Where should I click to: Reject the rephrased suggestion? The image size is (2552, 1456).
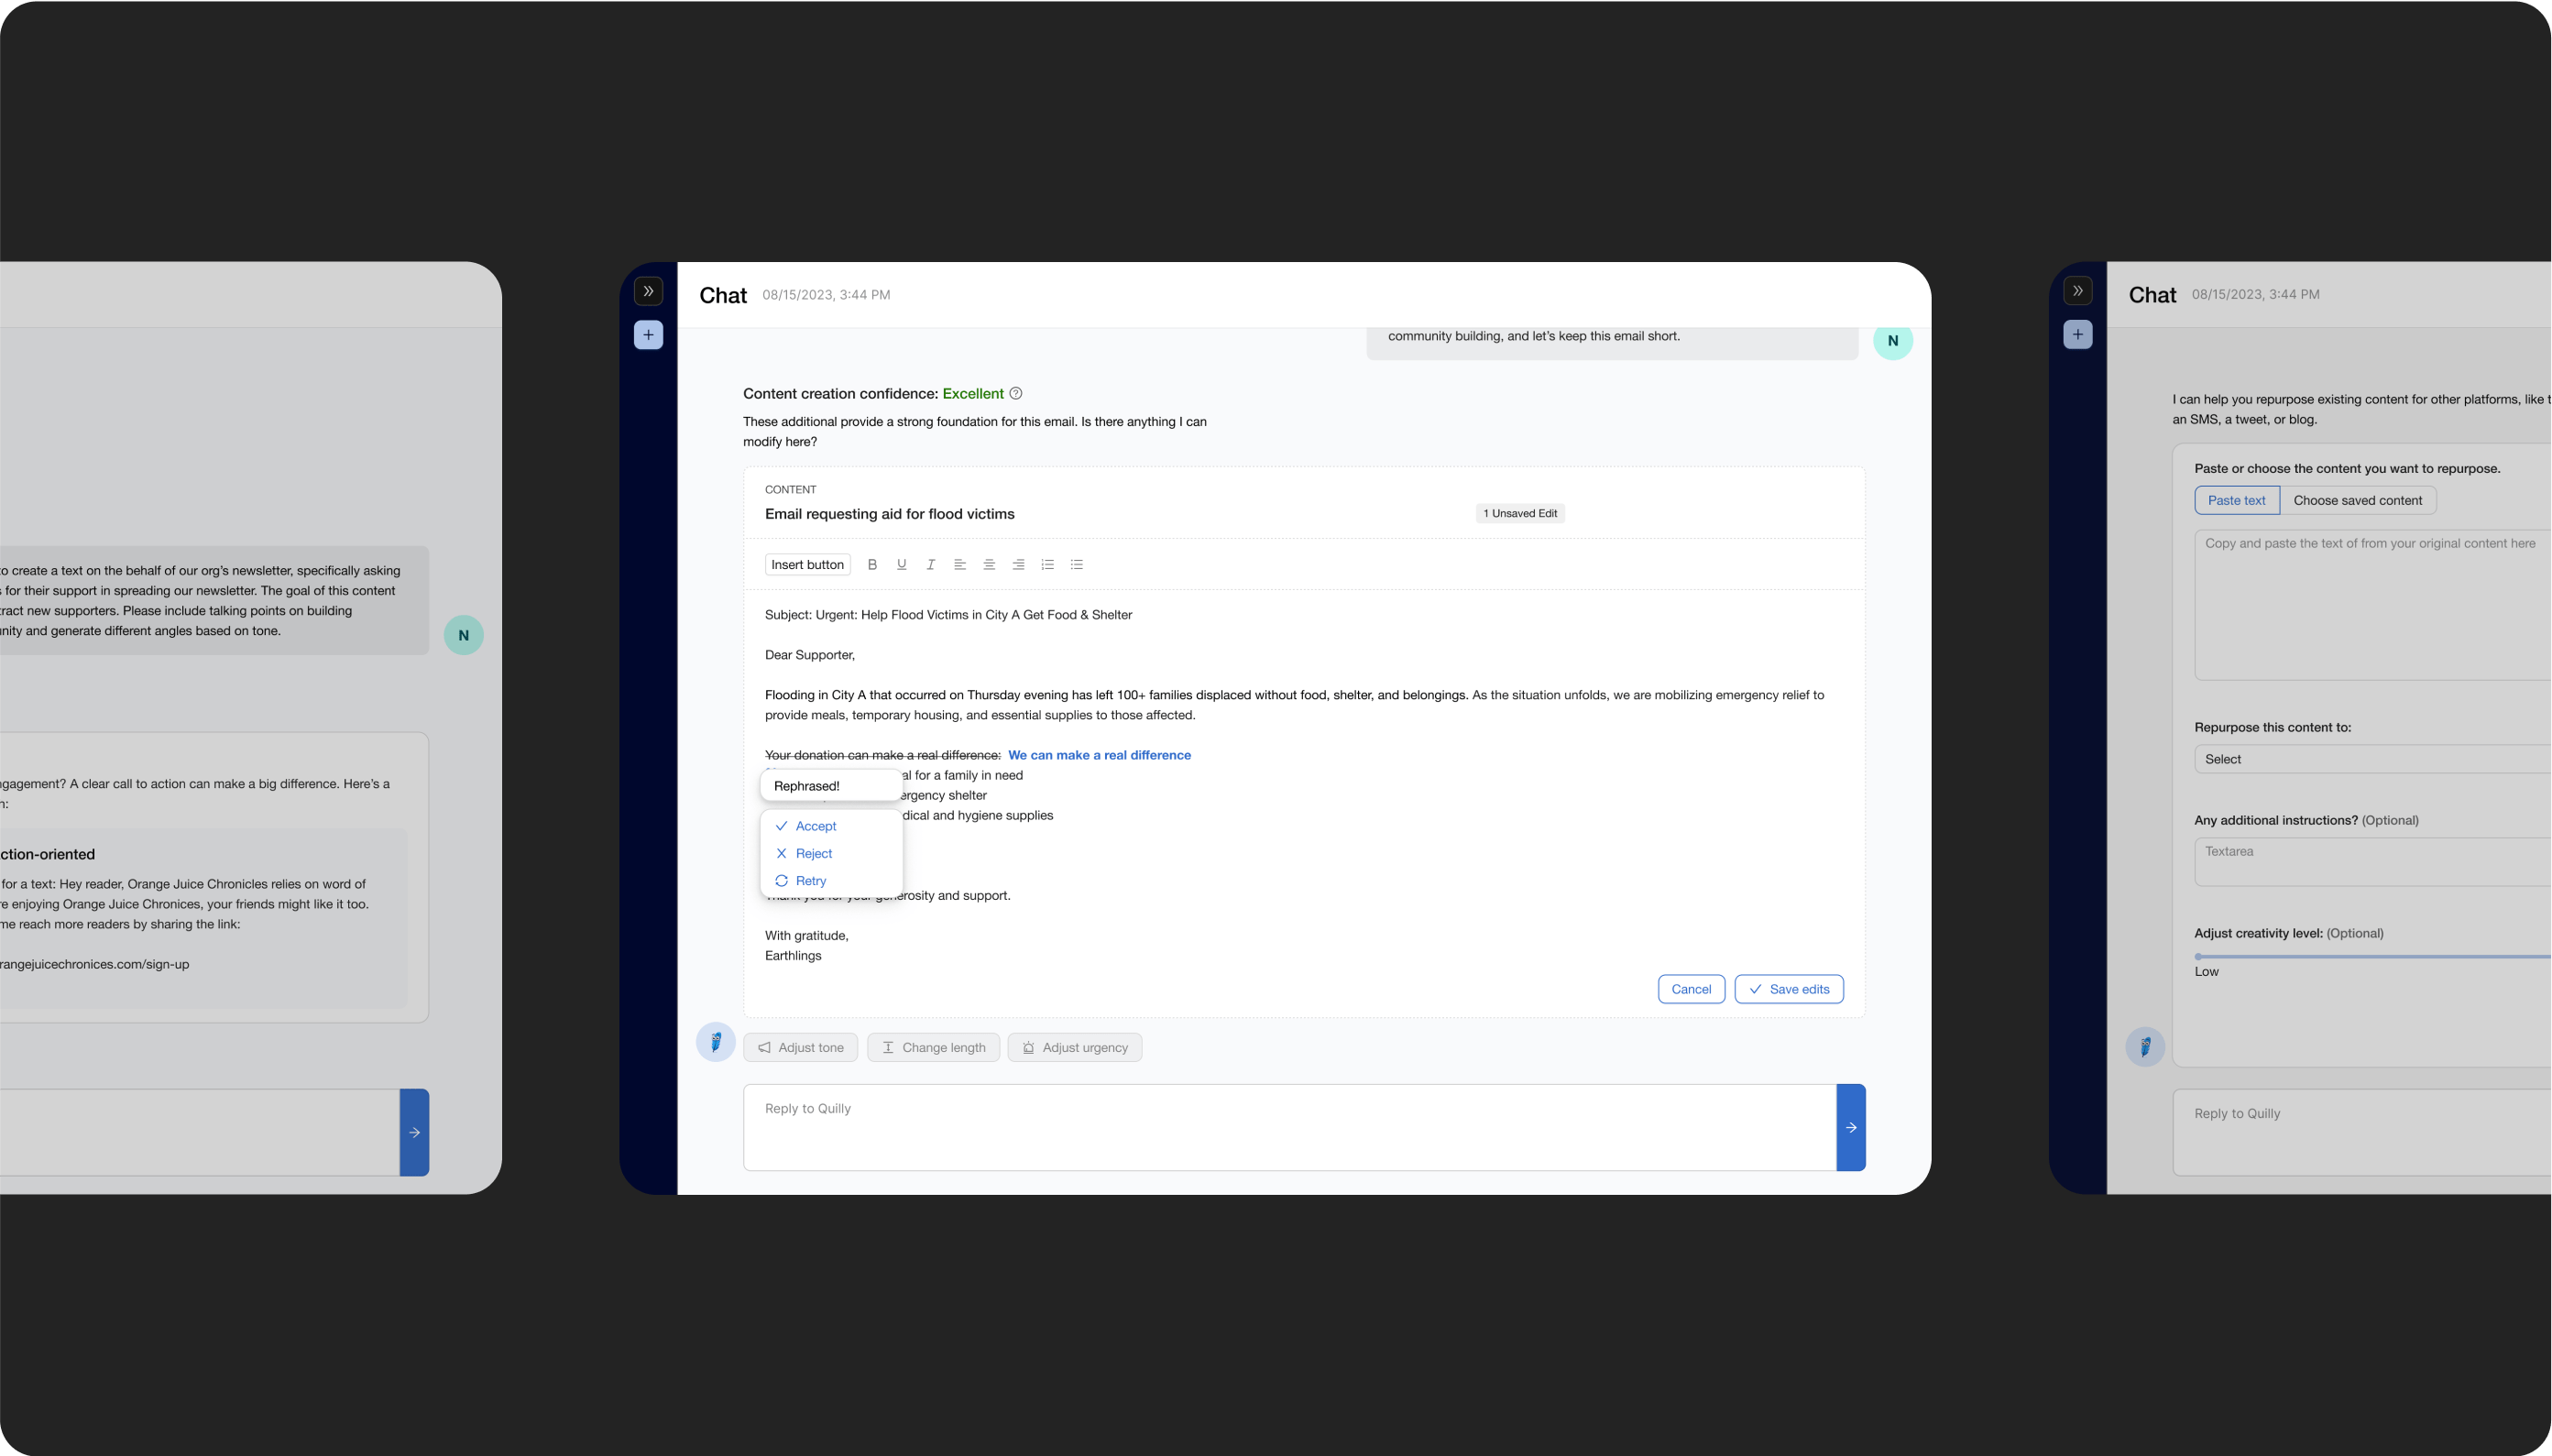tap(813, 853)
